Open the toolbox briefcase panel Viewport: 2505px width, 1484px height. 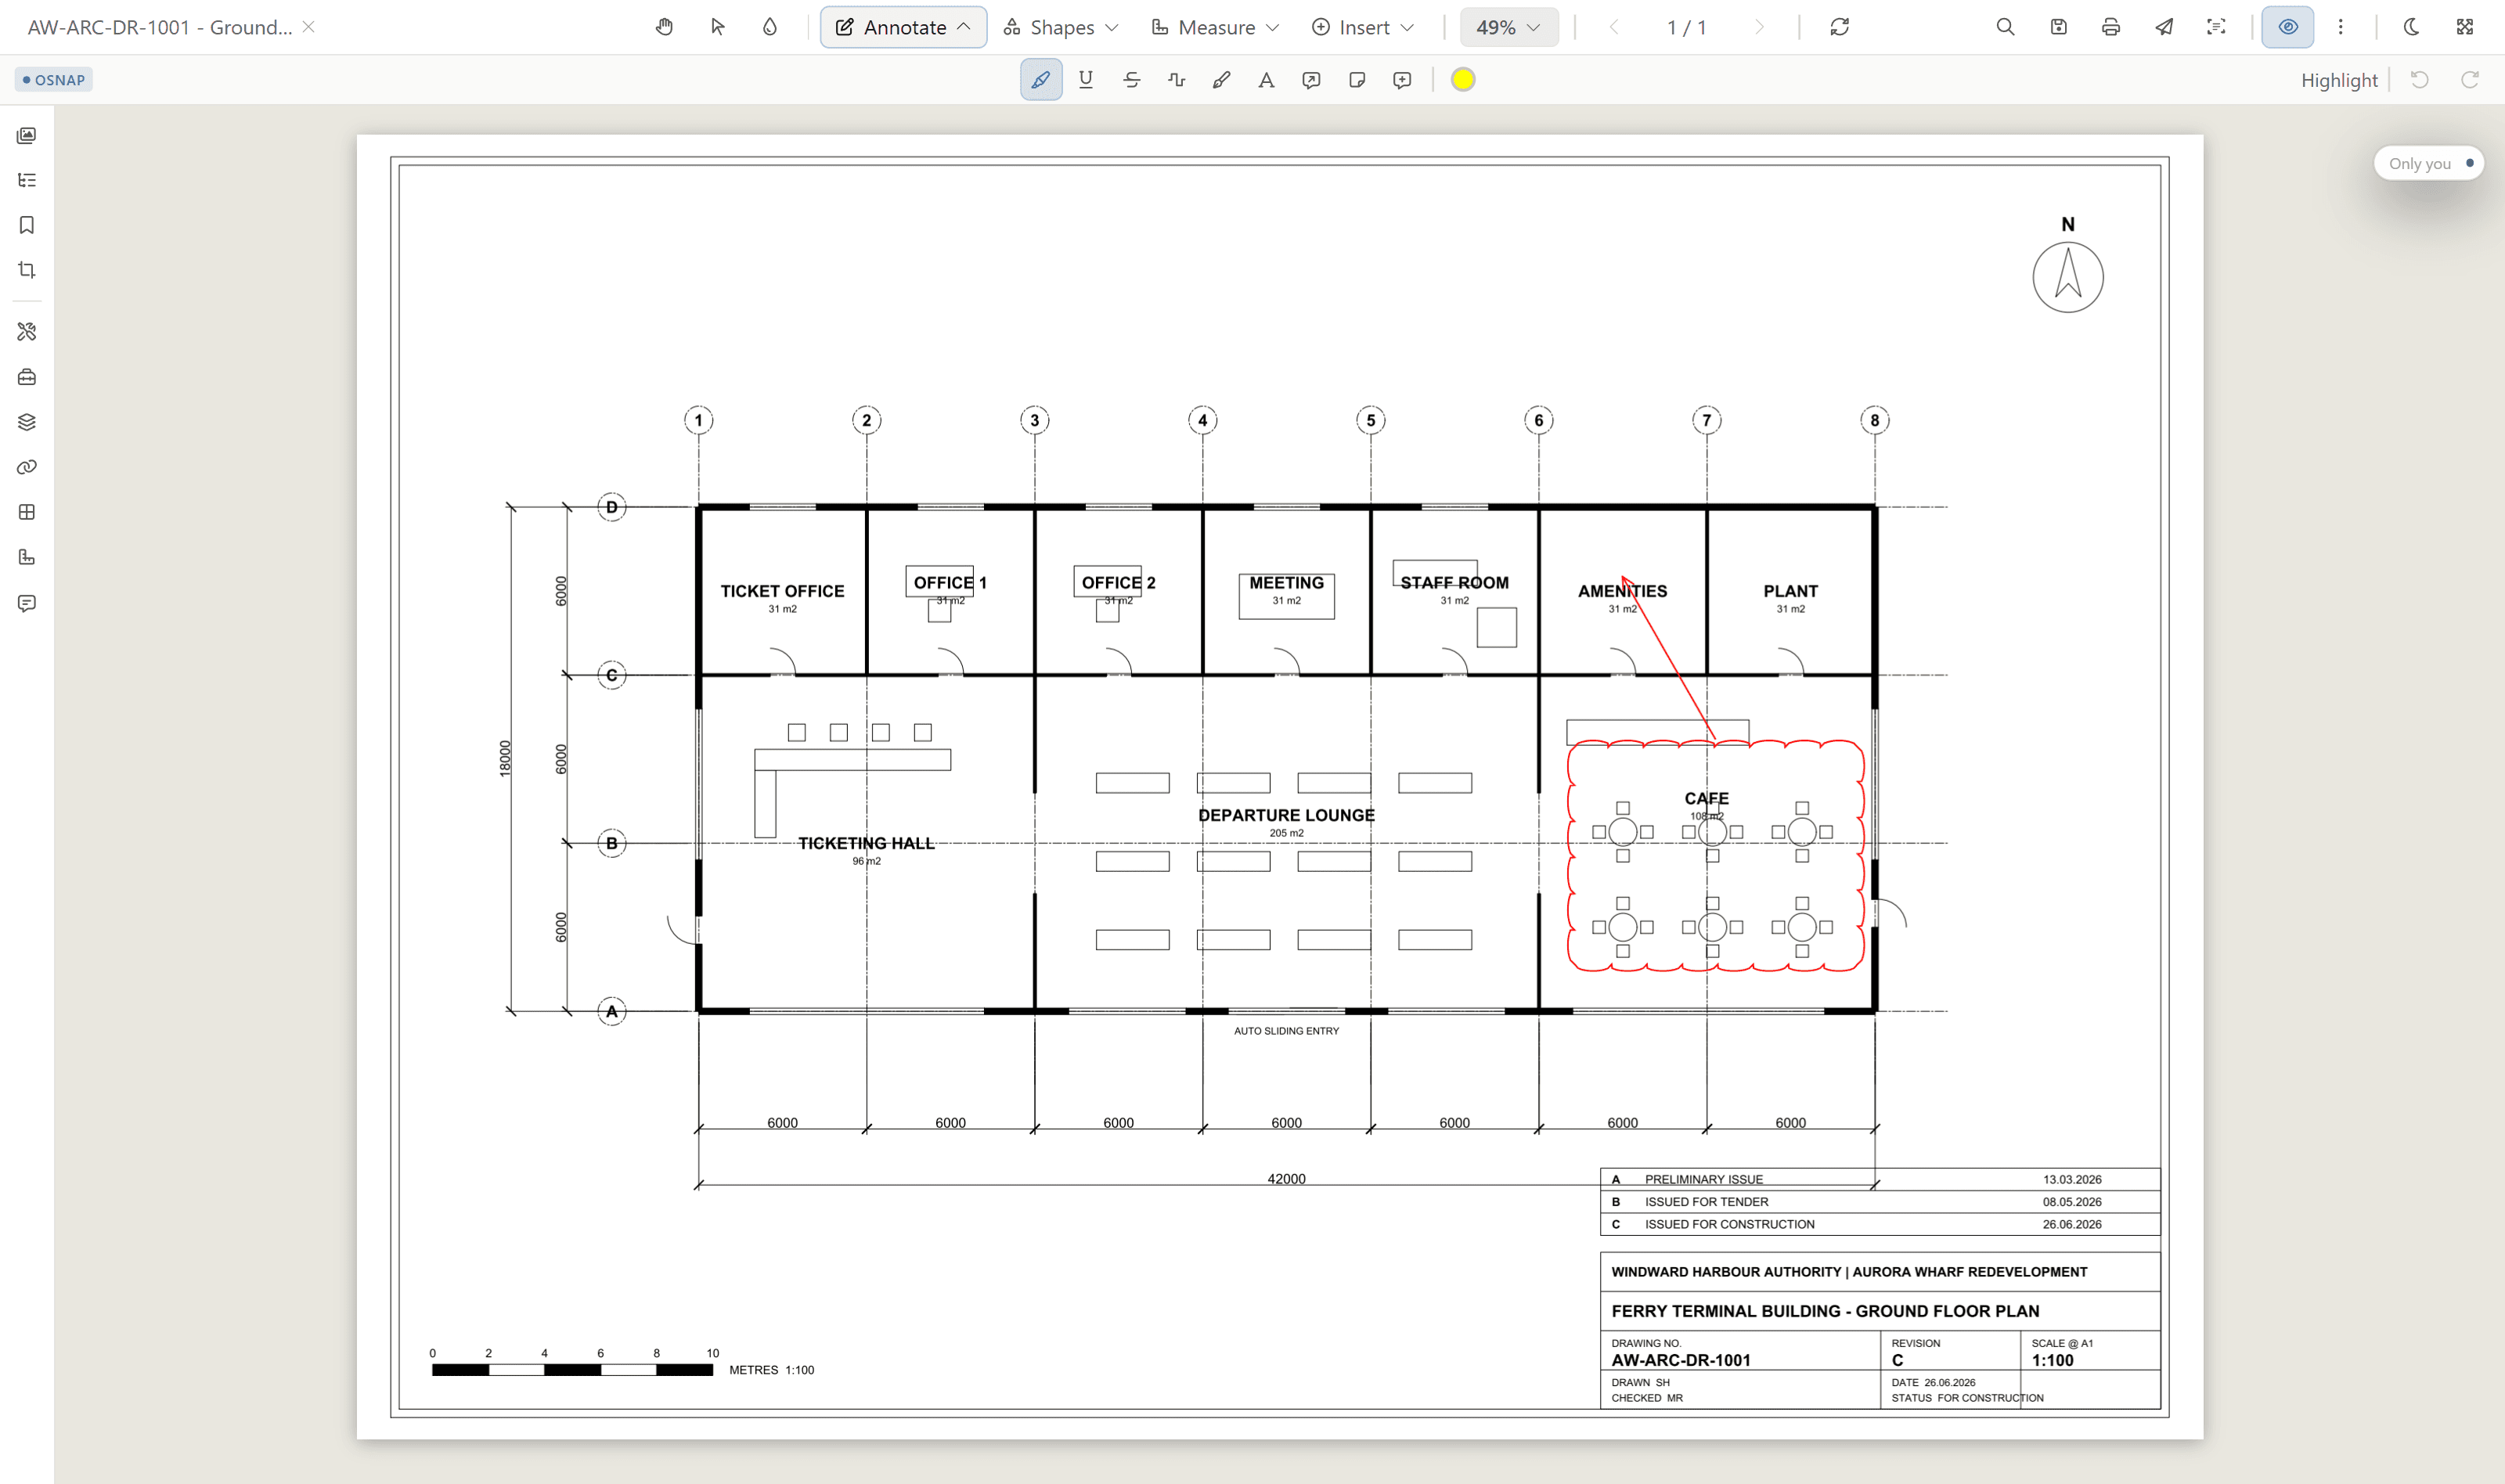(27, 377)
